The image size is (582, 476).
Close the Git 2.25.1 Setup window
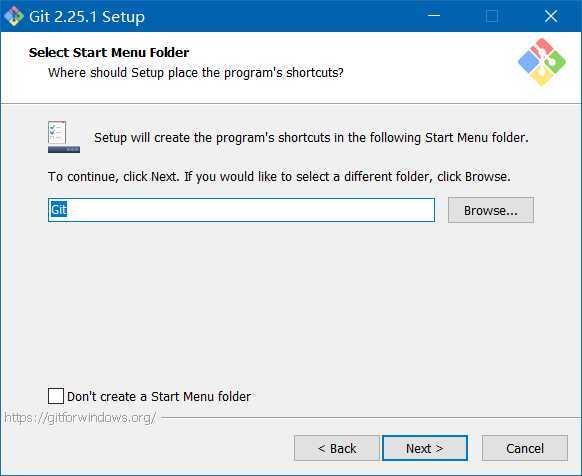551,16
